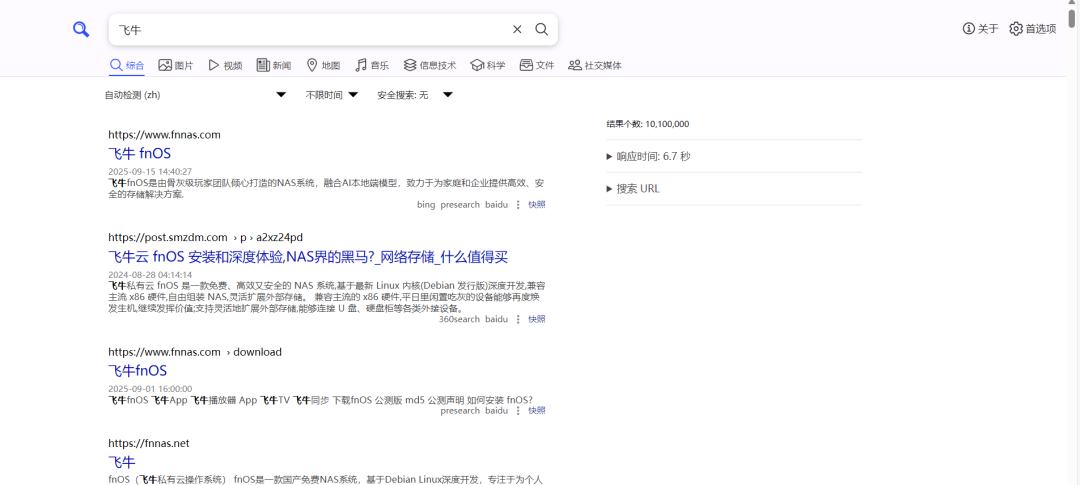Open 快照 cache for the smzdm result
Viewport: 1080px width, 485px height.
click(x=537, y=319)
